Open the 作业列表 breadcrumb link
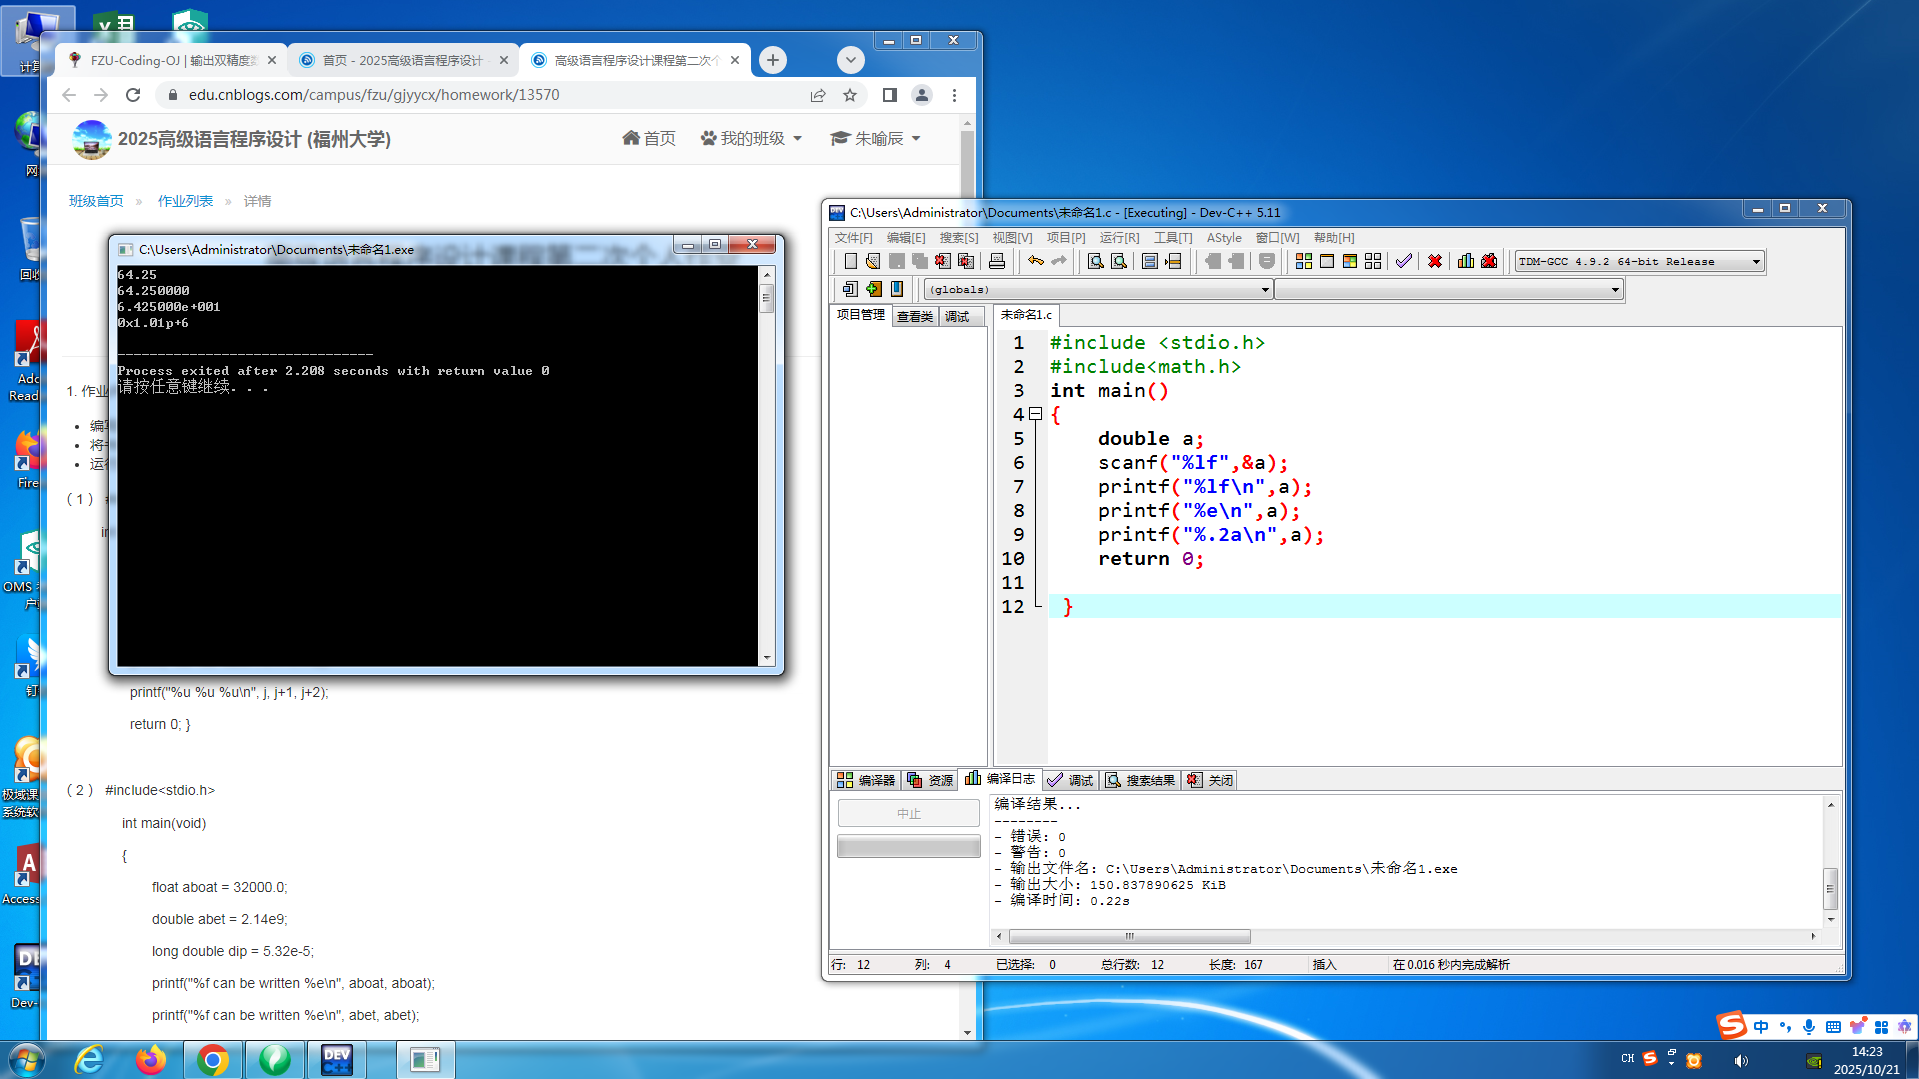The image size is (1919, 1079). click(185, 201)
